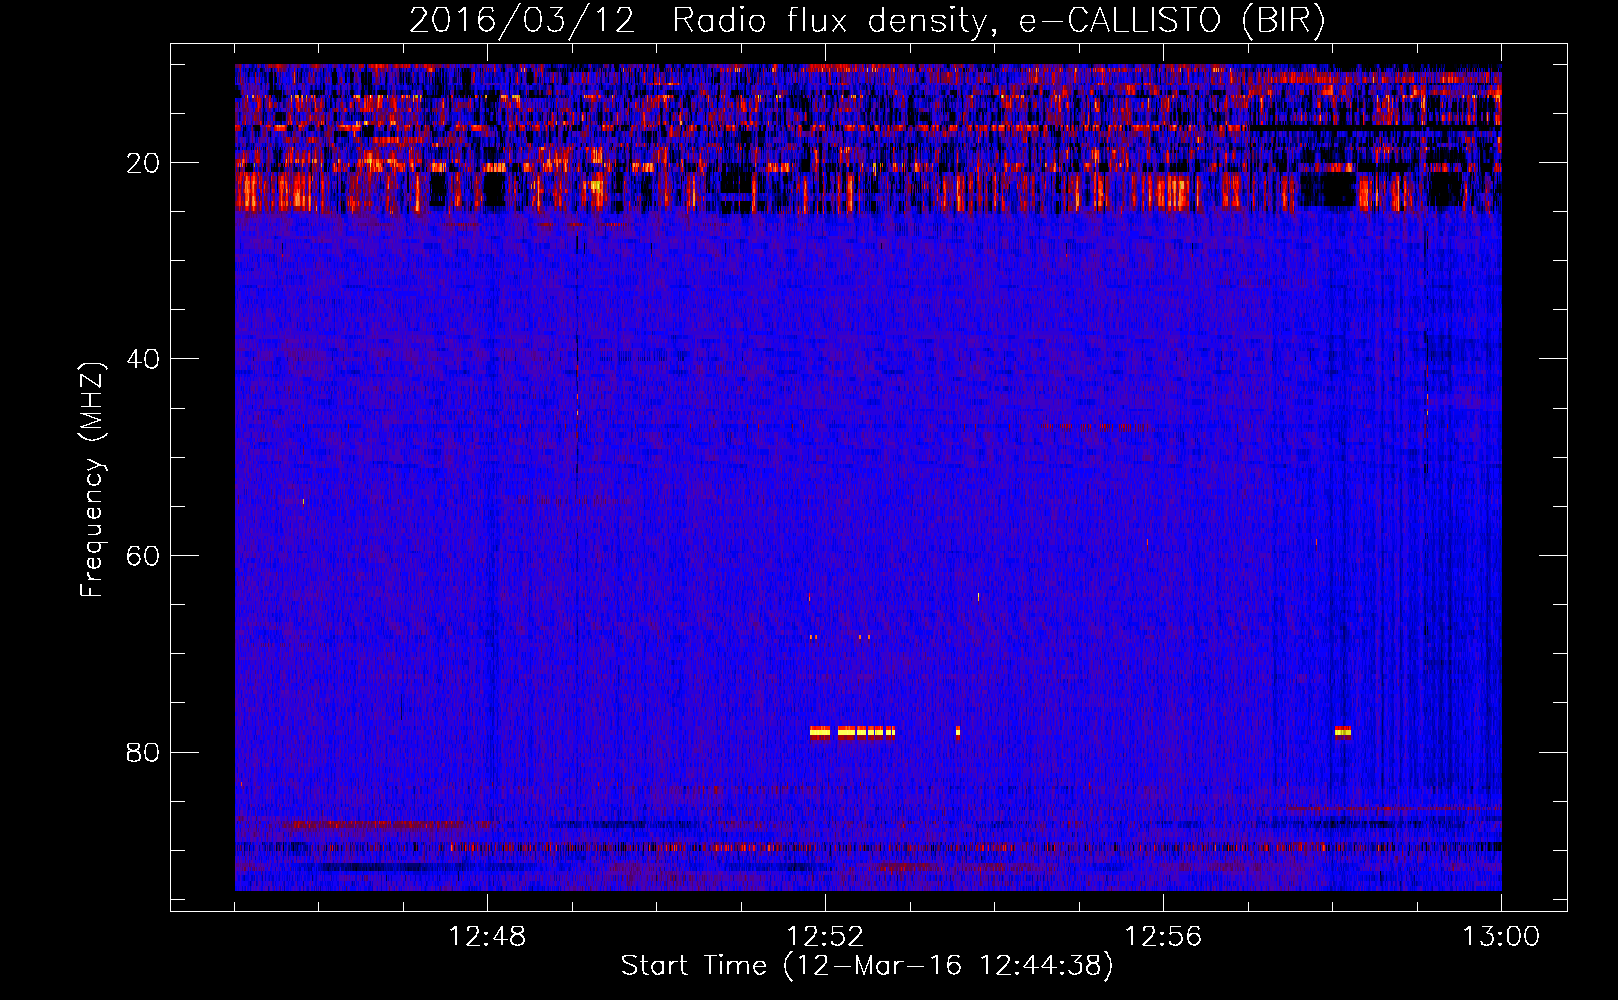Click the 12:48 time tick label
Viewport: 1618px width, 1000px height.
(487, 937)
